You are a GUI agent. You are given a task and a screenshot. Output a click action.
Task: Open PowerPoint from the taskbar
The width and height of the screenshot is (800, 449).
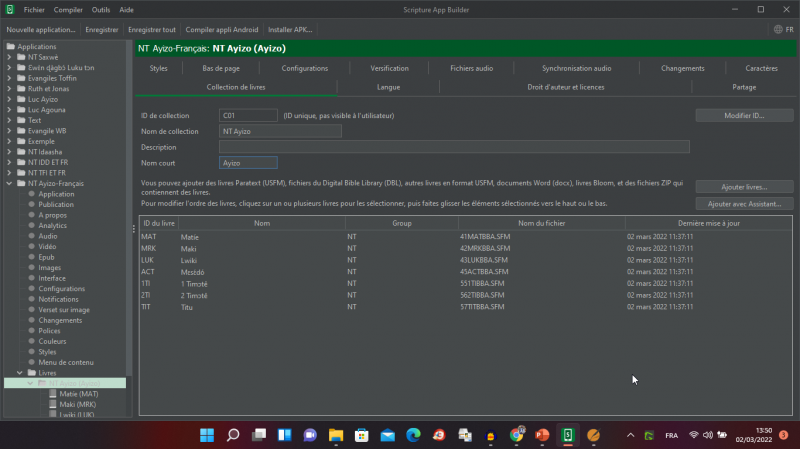pos(542,435)
